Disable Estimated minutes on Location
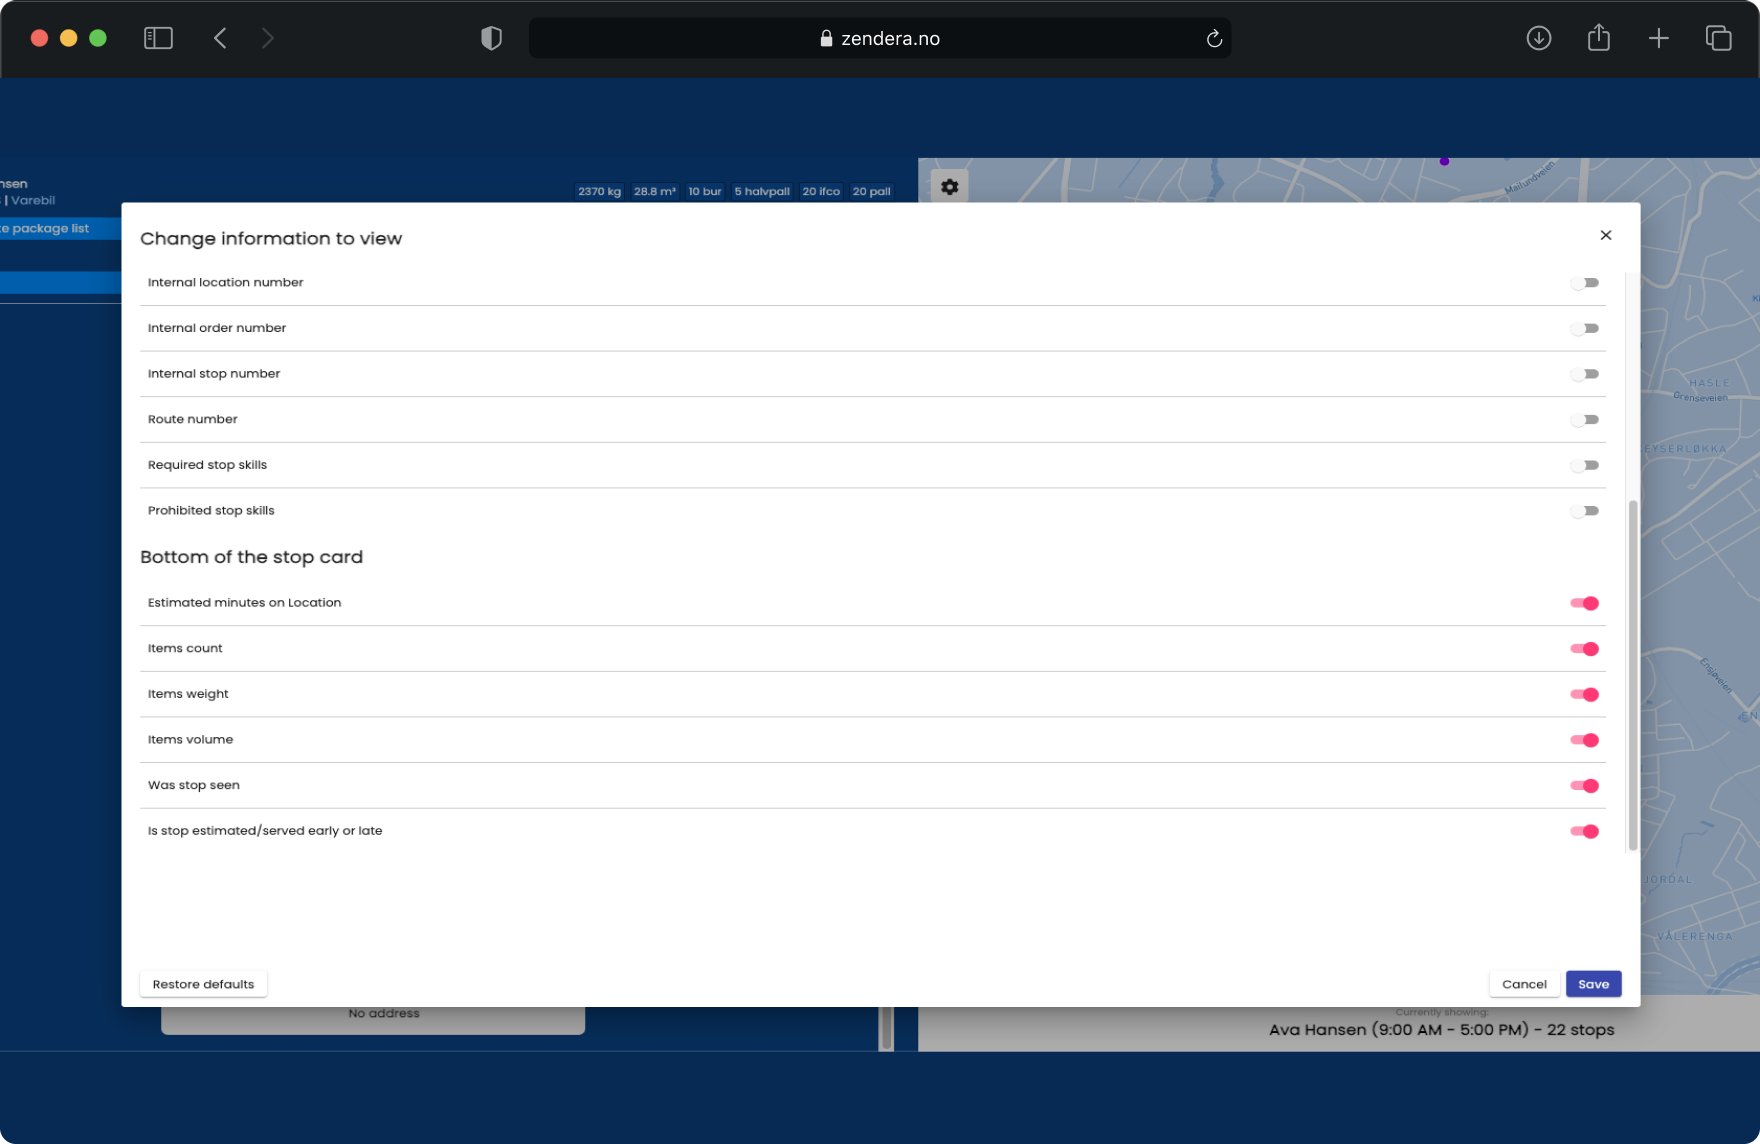Screen dimensions: 1760x1144 coord(1584,603)
